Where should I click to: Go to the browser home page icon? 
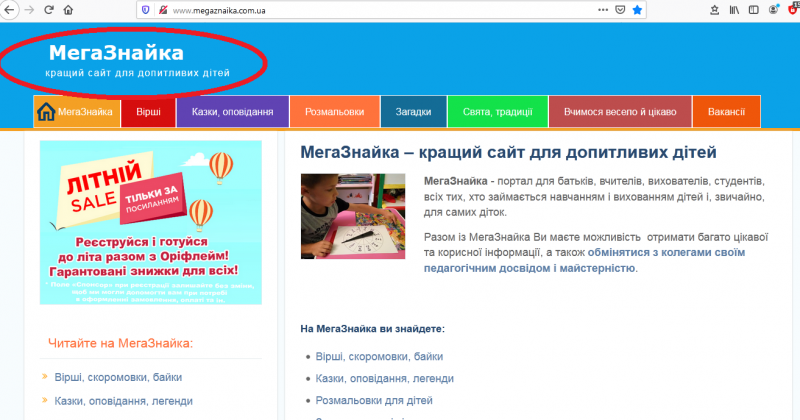[67, 9]
